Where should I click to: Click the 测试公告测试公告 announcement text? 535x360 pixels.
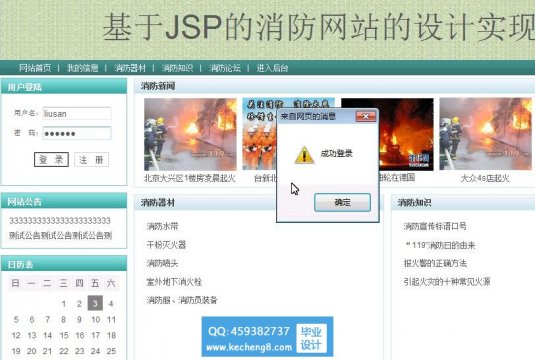tap(60, 235)
